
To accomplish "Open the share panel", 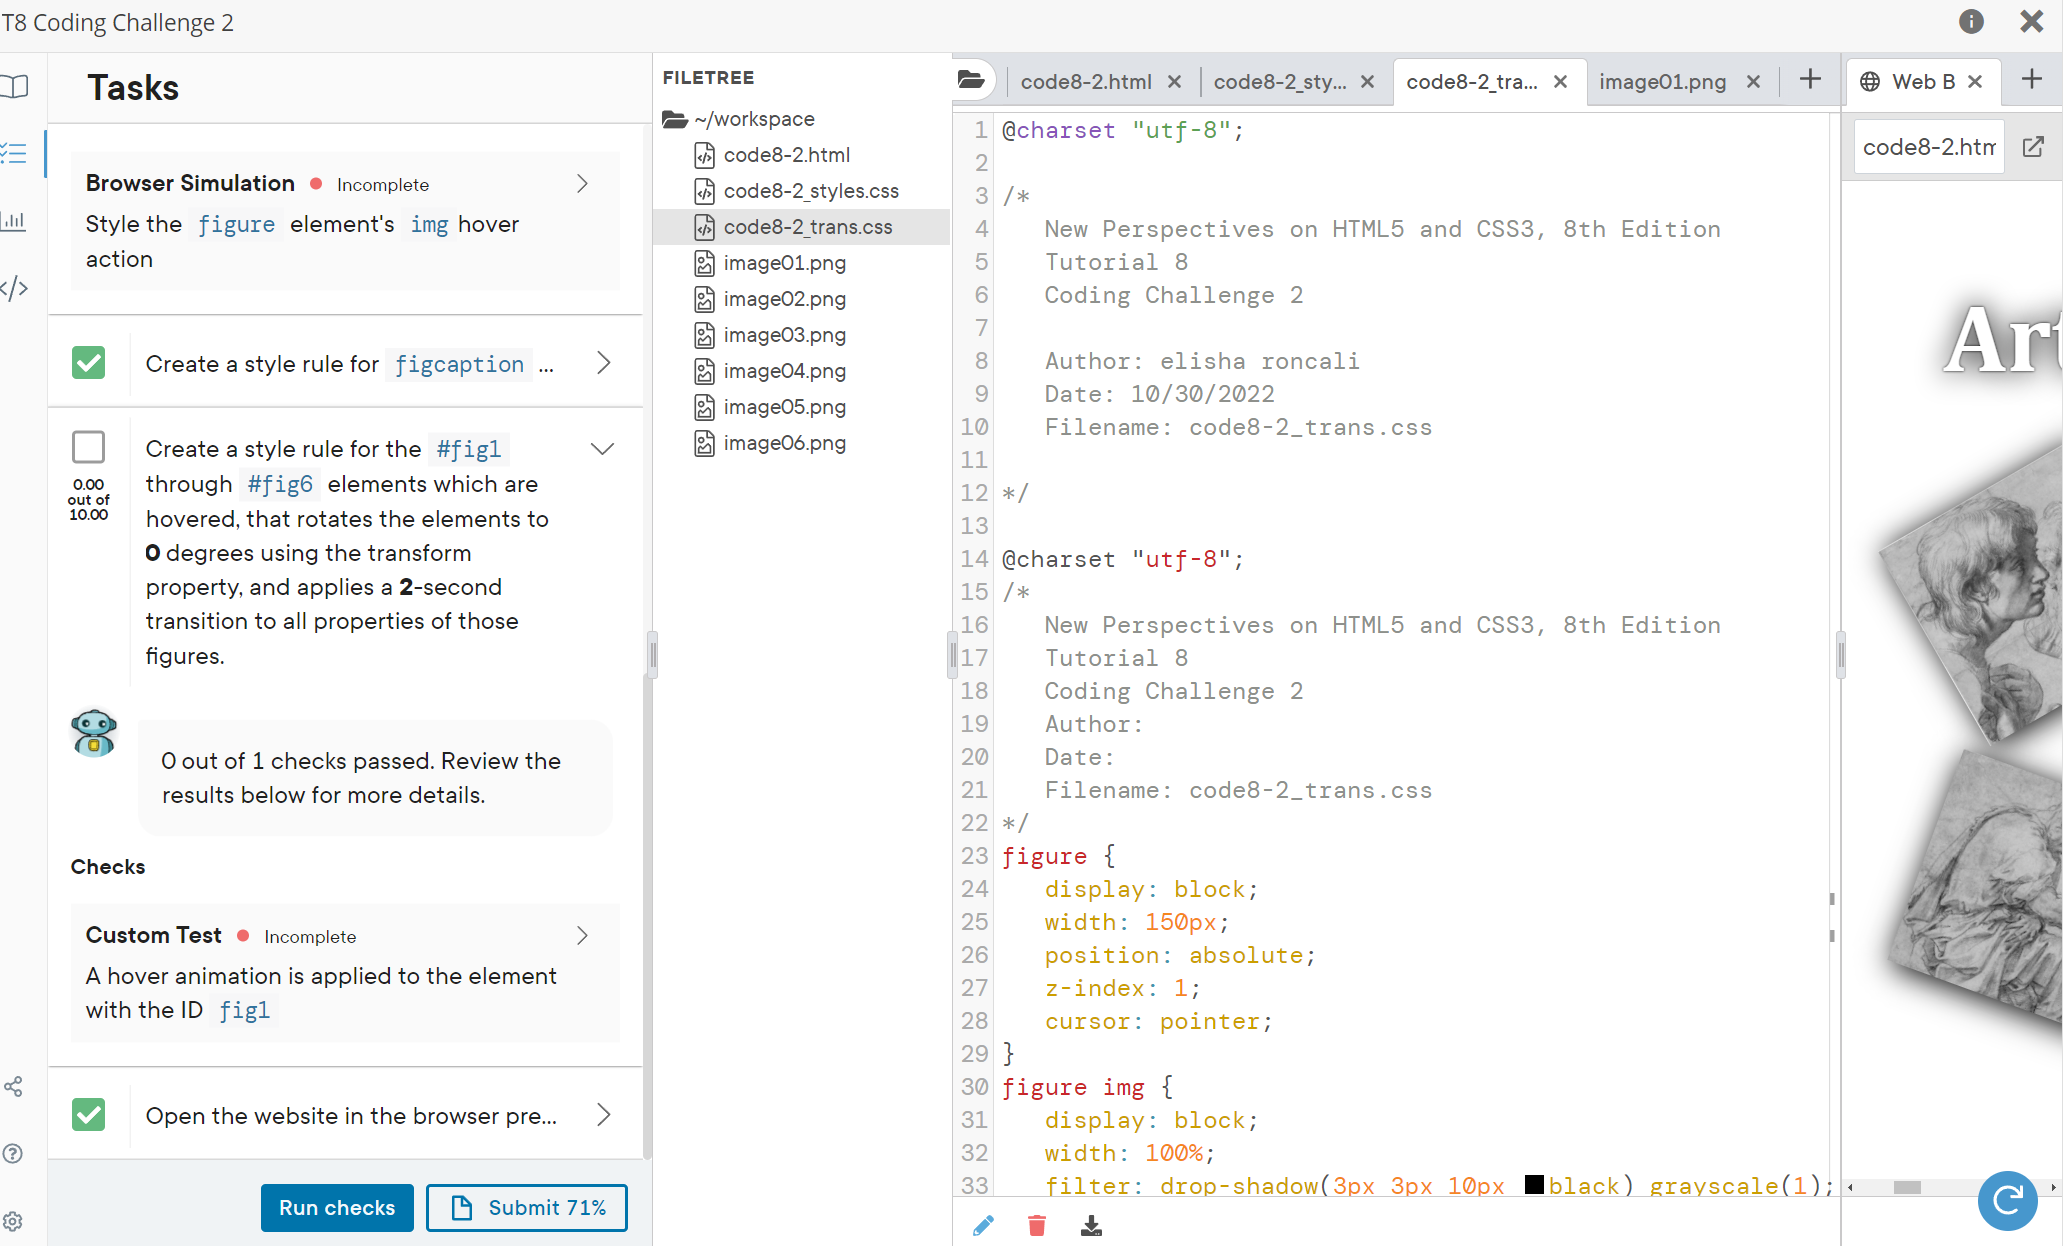I will 14,1086.
